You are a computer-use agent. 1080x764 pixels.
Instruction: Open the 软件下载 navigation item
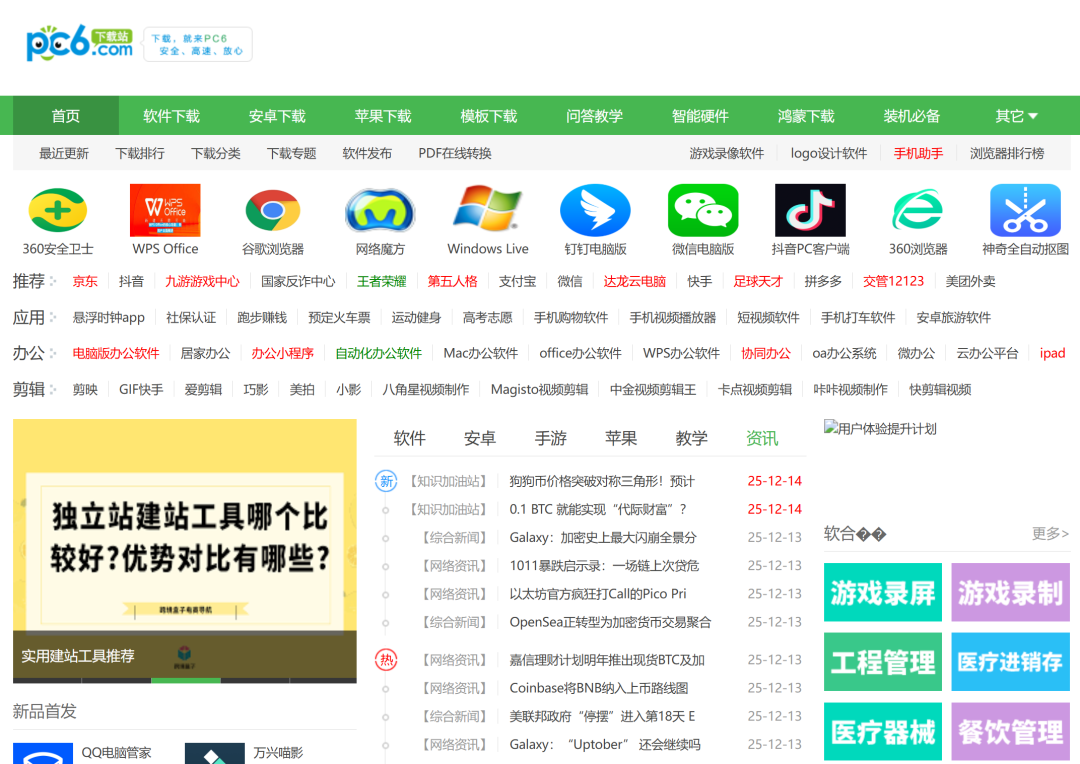[172, 116]
